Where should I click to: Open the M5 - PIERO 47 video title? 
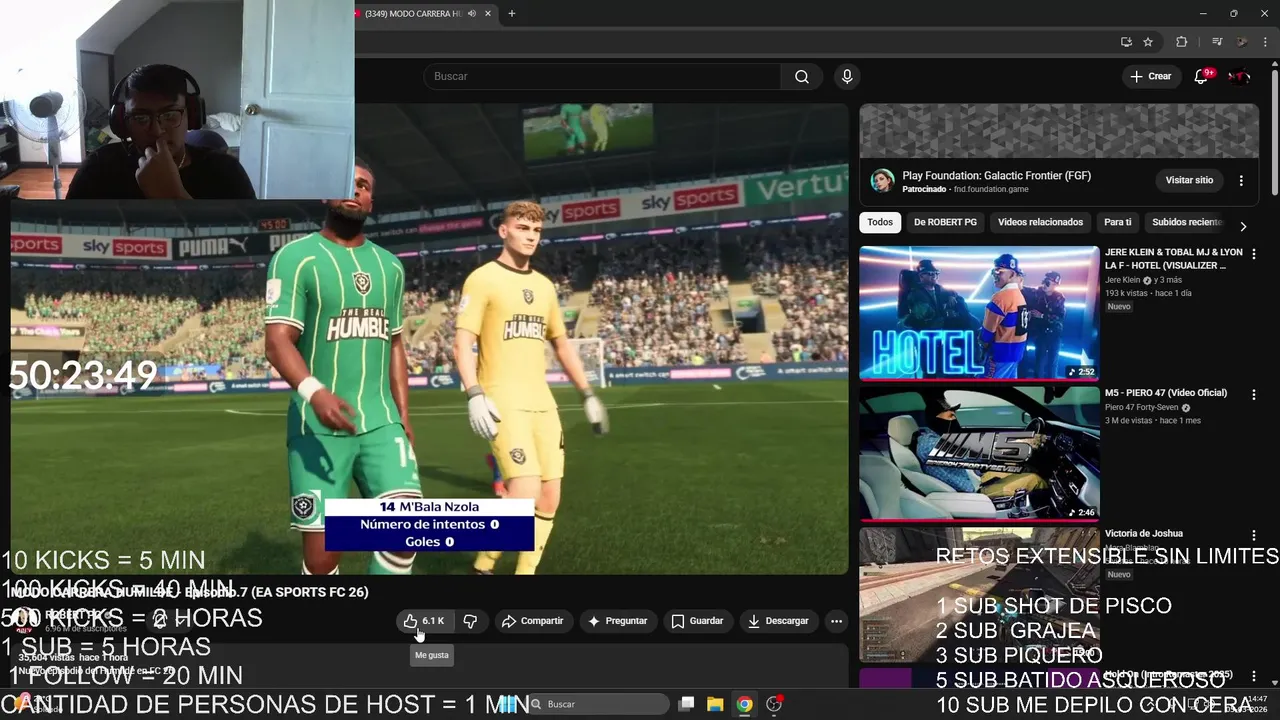(1166, 393)
